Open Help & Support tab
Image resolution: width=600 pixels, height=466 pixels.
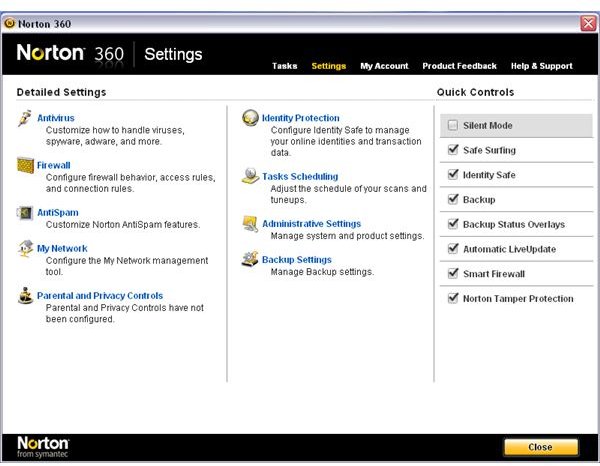click(x=542, y=66)
